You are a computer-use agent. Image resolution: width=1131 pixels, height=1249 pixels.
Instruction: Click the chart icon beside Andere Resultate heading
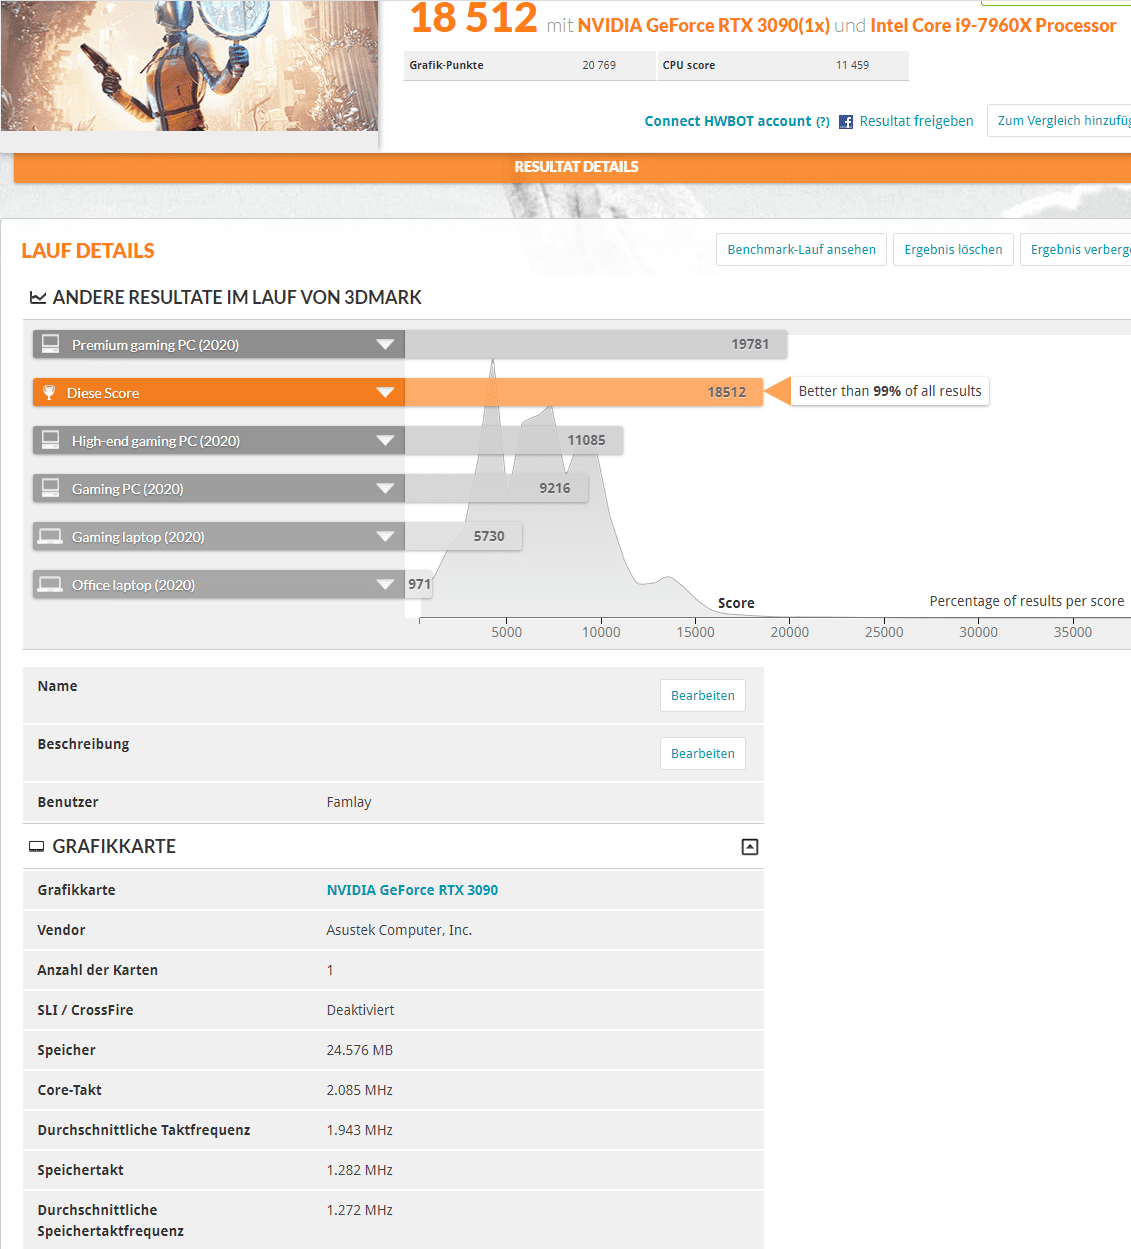[x=38, y=298]
